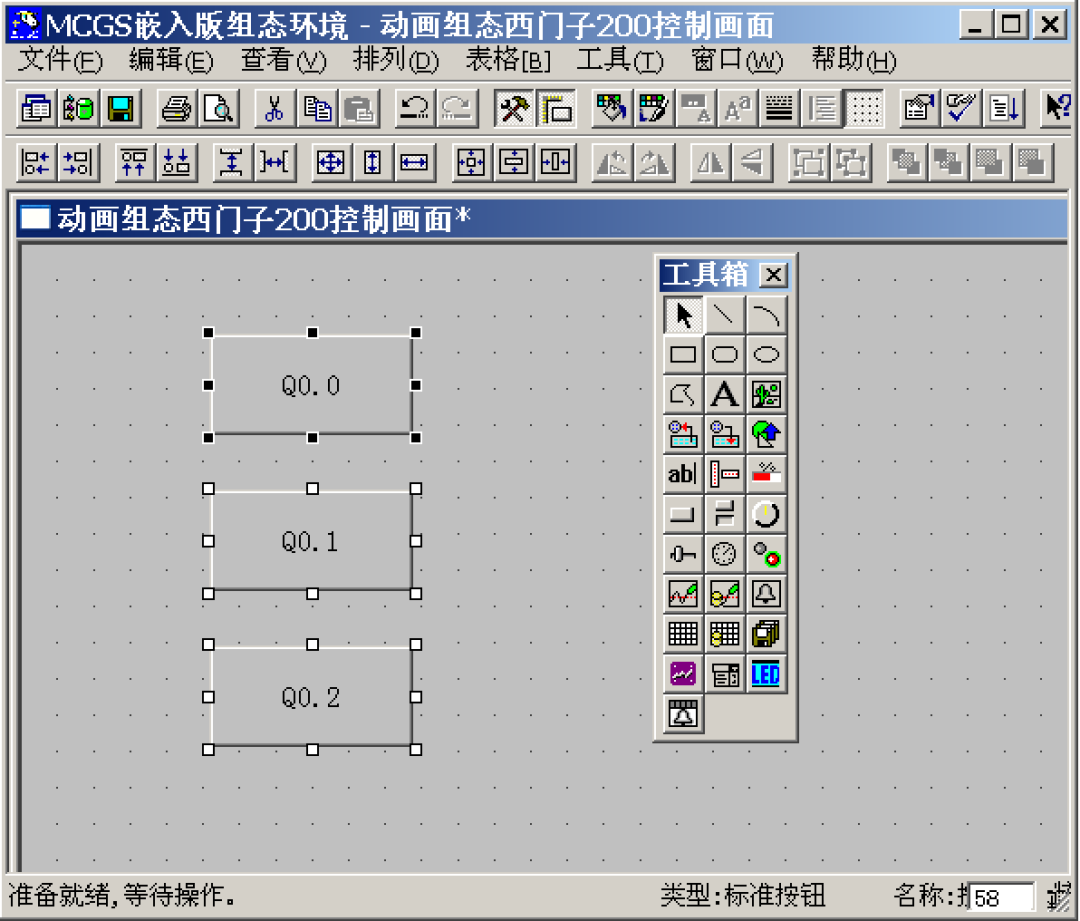The image size is (1080, 921).
Task: Select the standard button tool
Action: (x=683, y=514)
